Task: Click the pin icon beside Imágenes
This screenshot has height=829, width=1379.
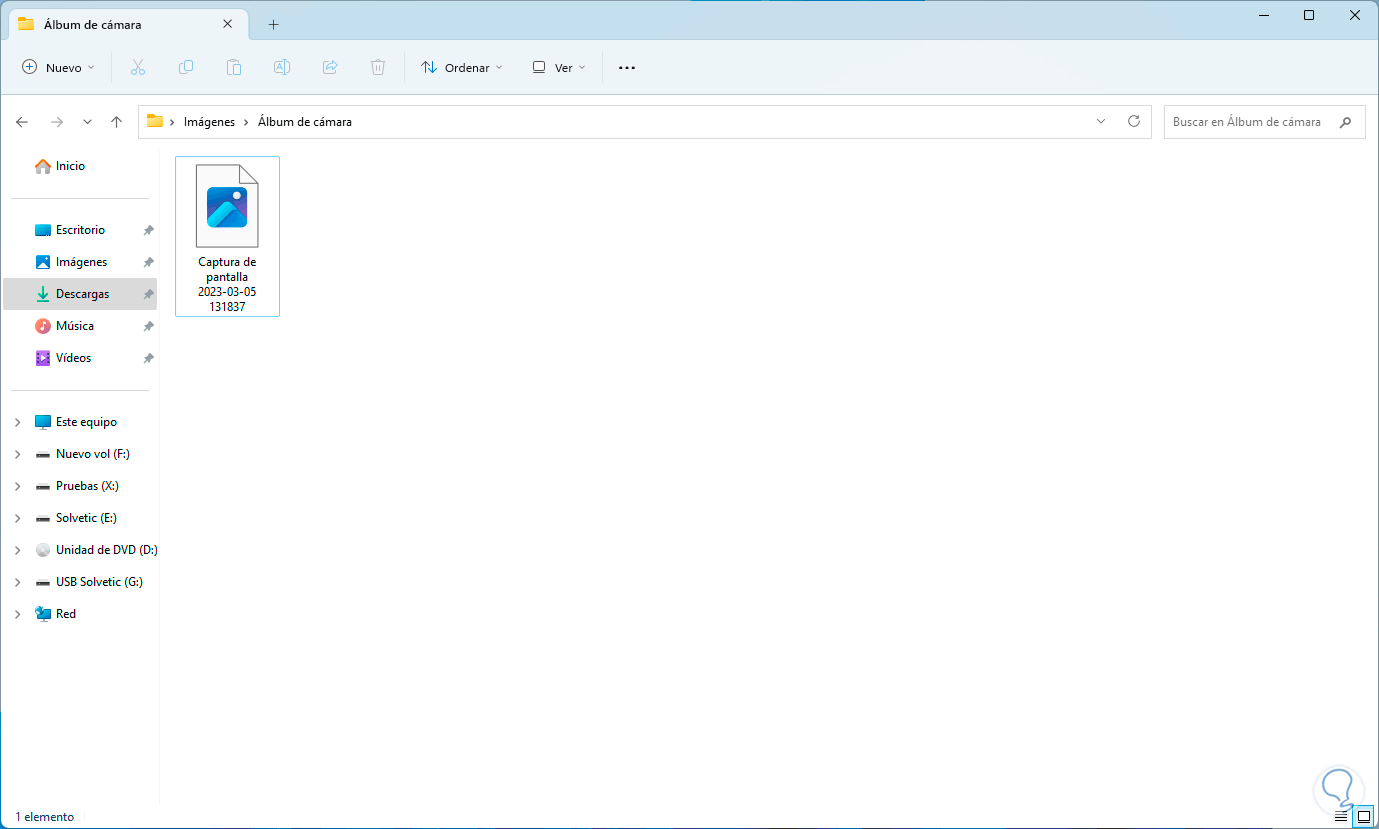Action: [x=148, y=262]
